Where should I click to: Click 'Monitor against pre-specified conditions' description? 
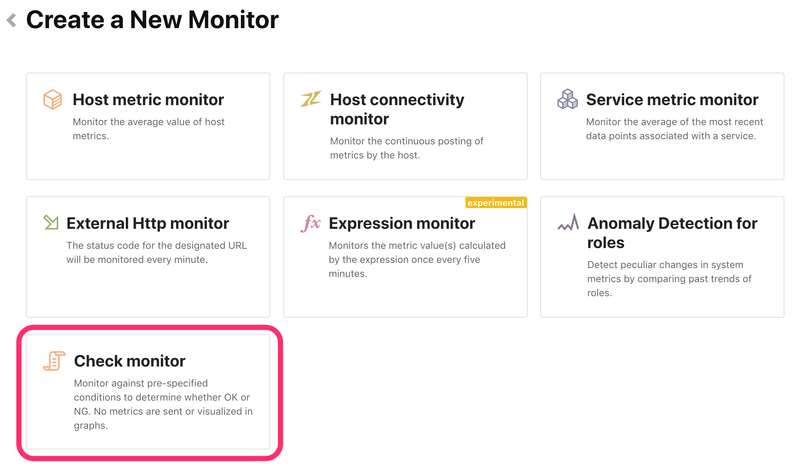[163, 404]
